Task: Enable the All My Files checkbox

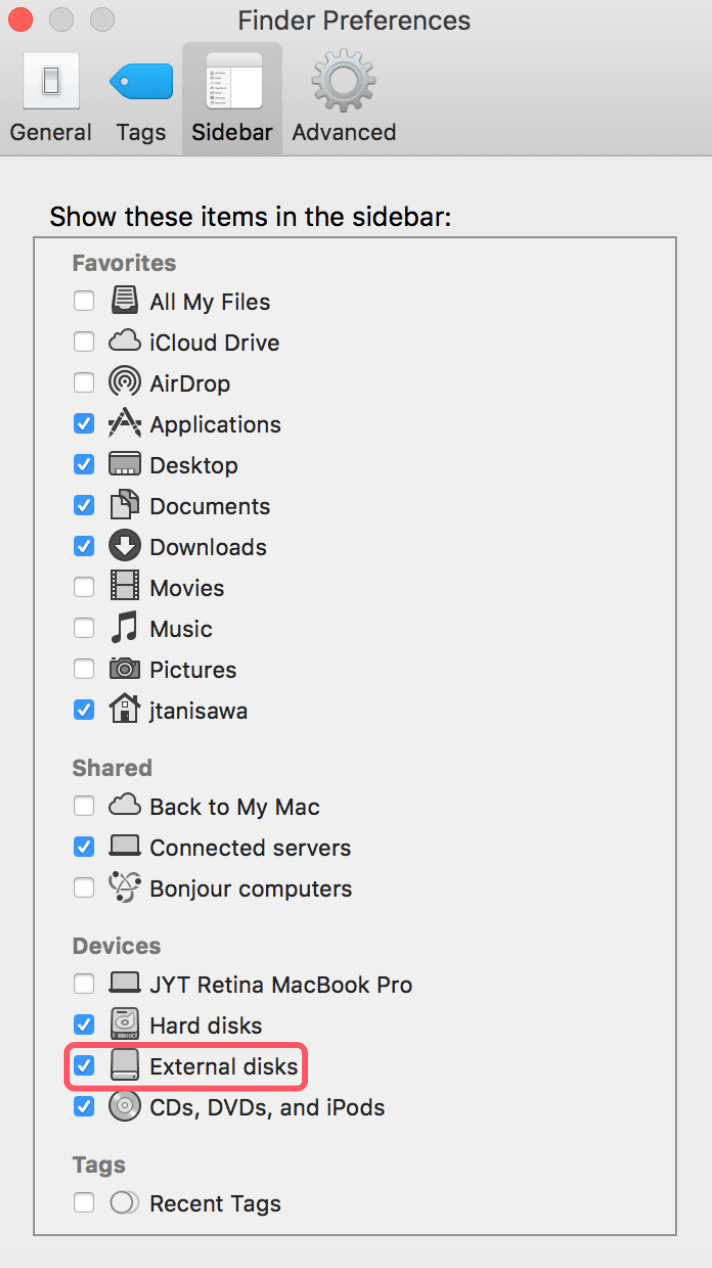Action: click(84, 300)
